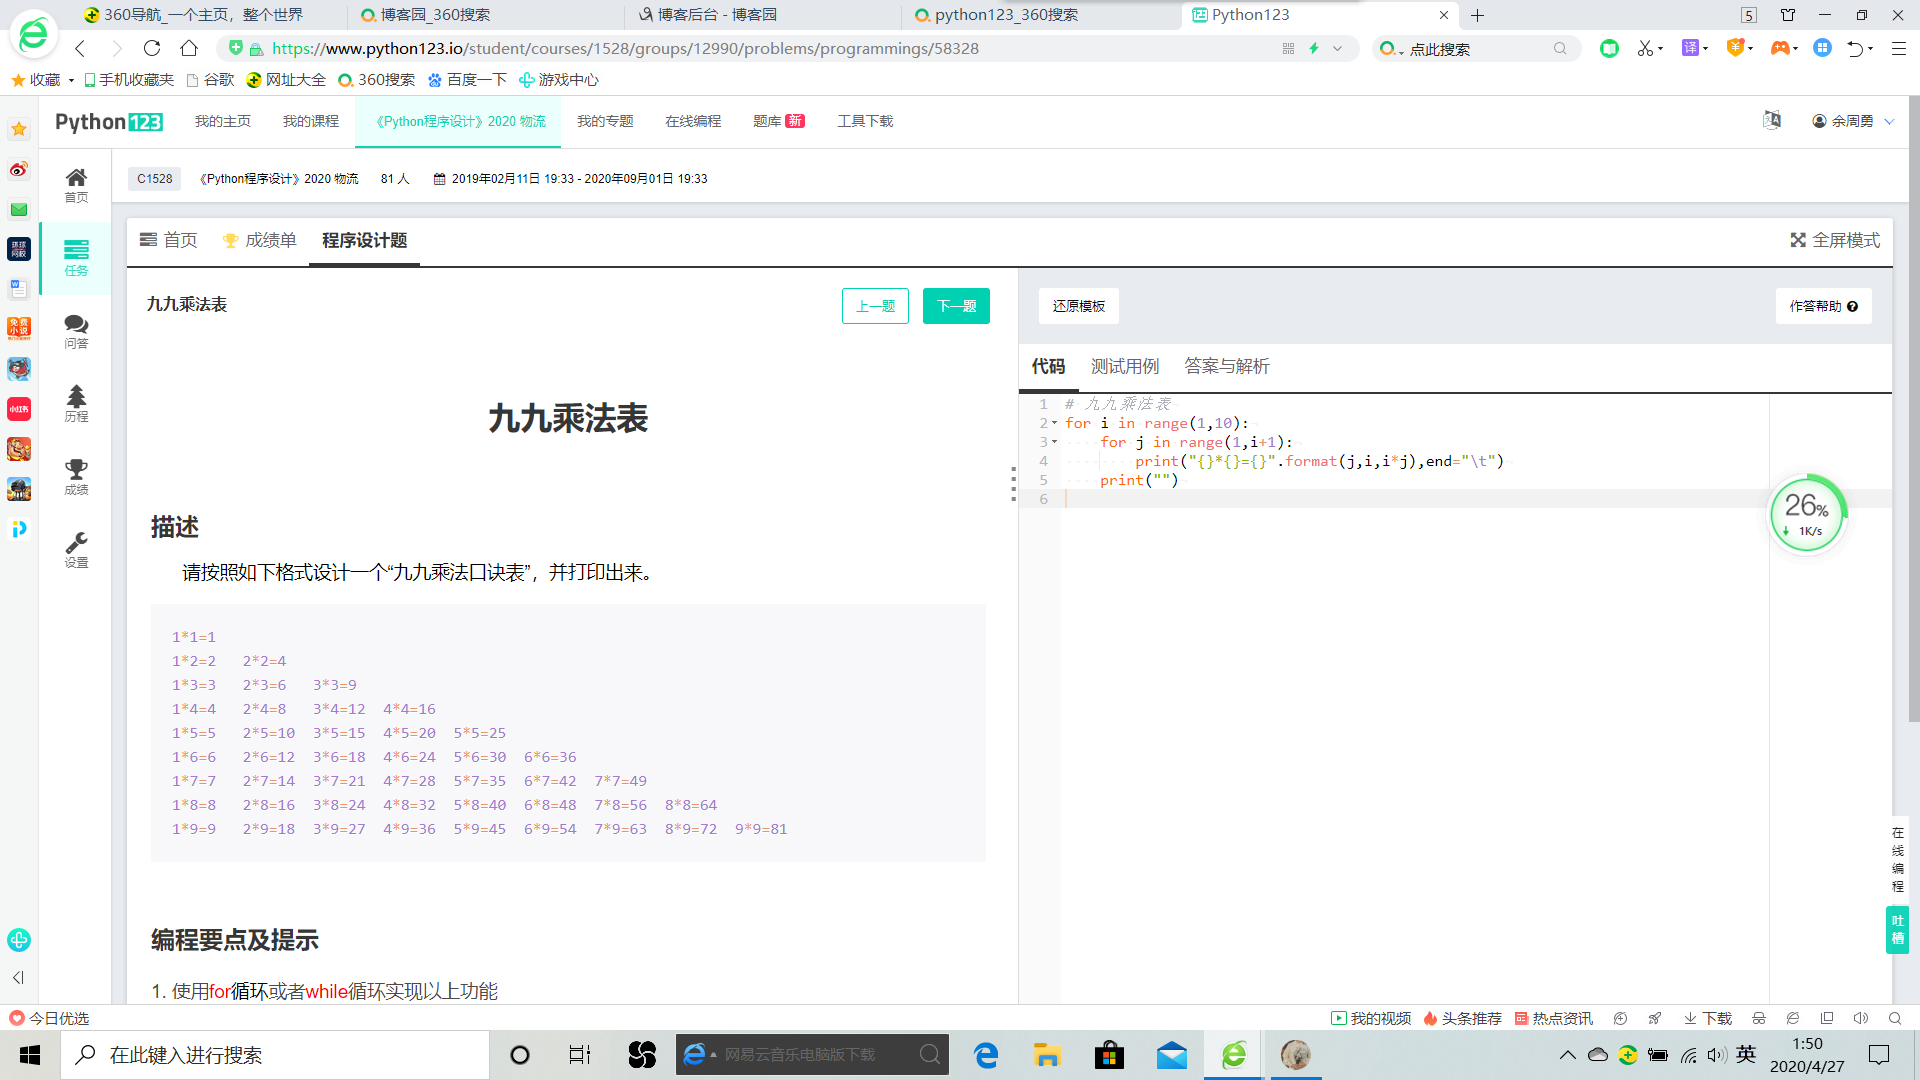Open Microsoft Store from the taskbar
Screen dimensions: 1920x1080
(x=1109, y=1055)
